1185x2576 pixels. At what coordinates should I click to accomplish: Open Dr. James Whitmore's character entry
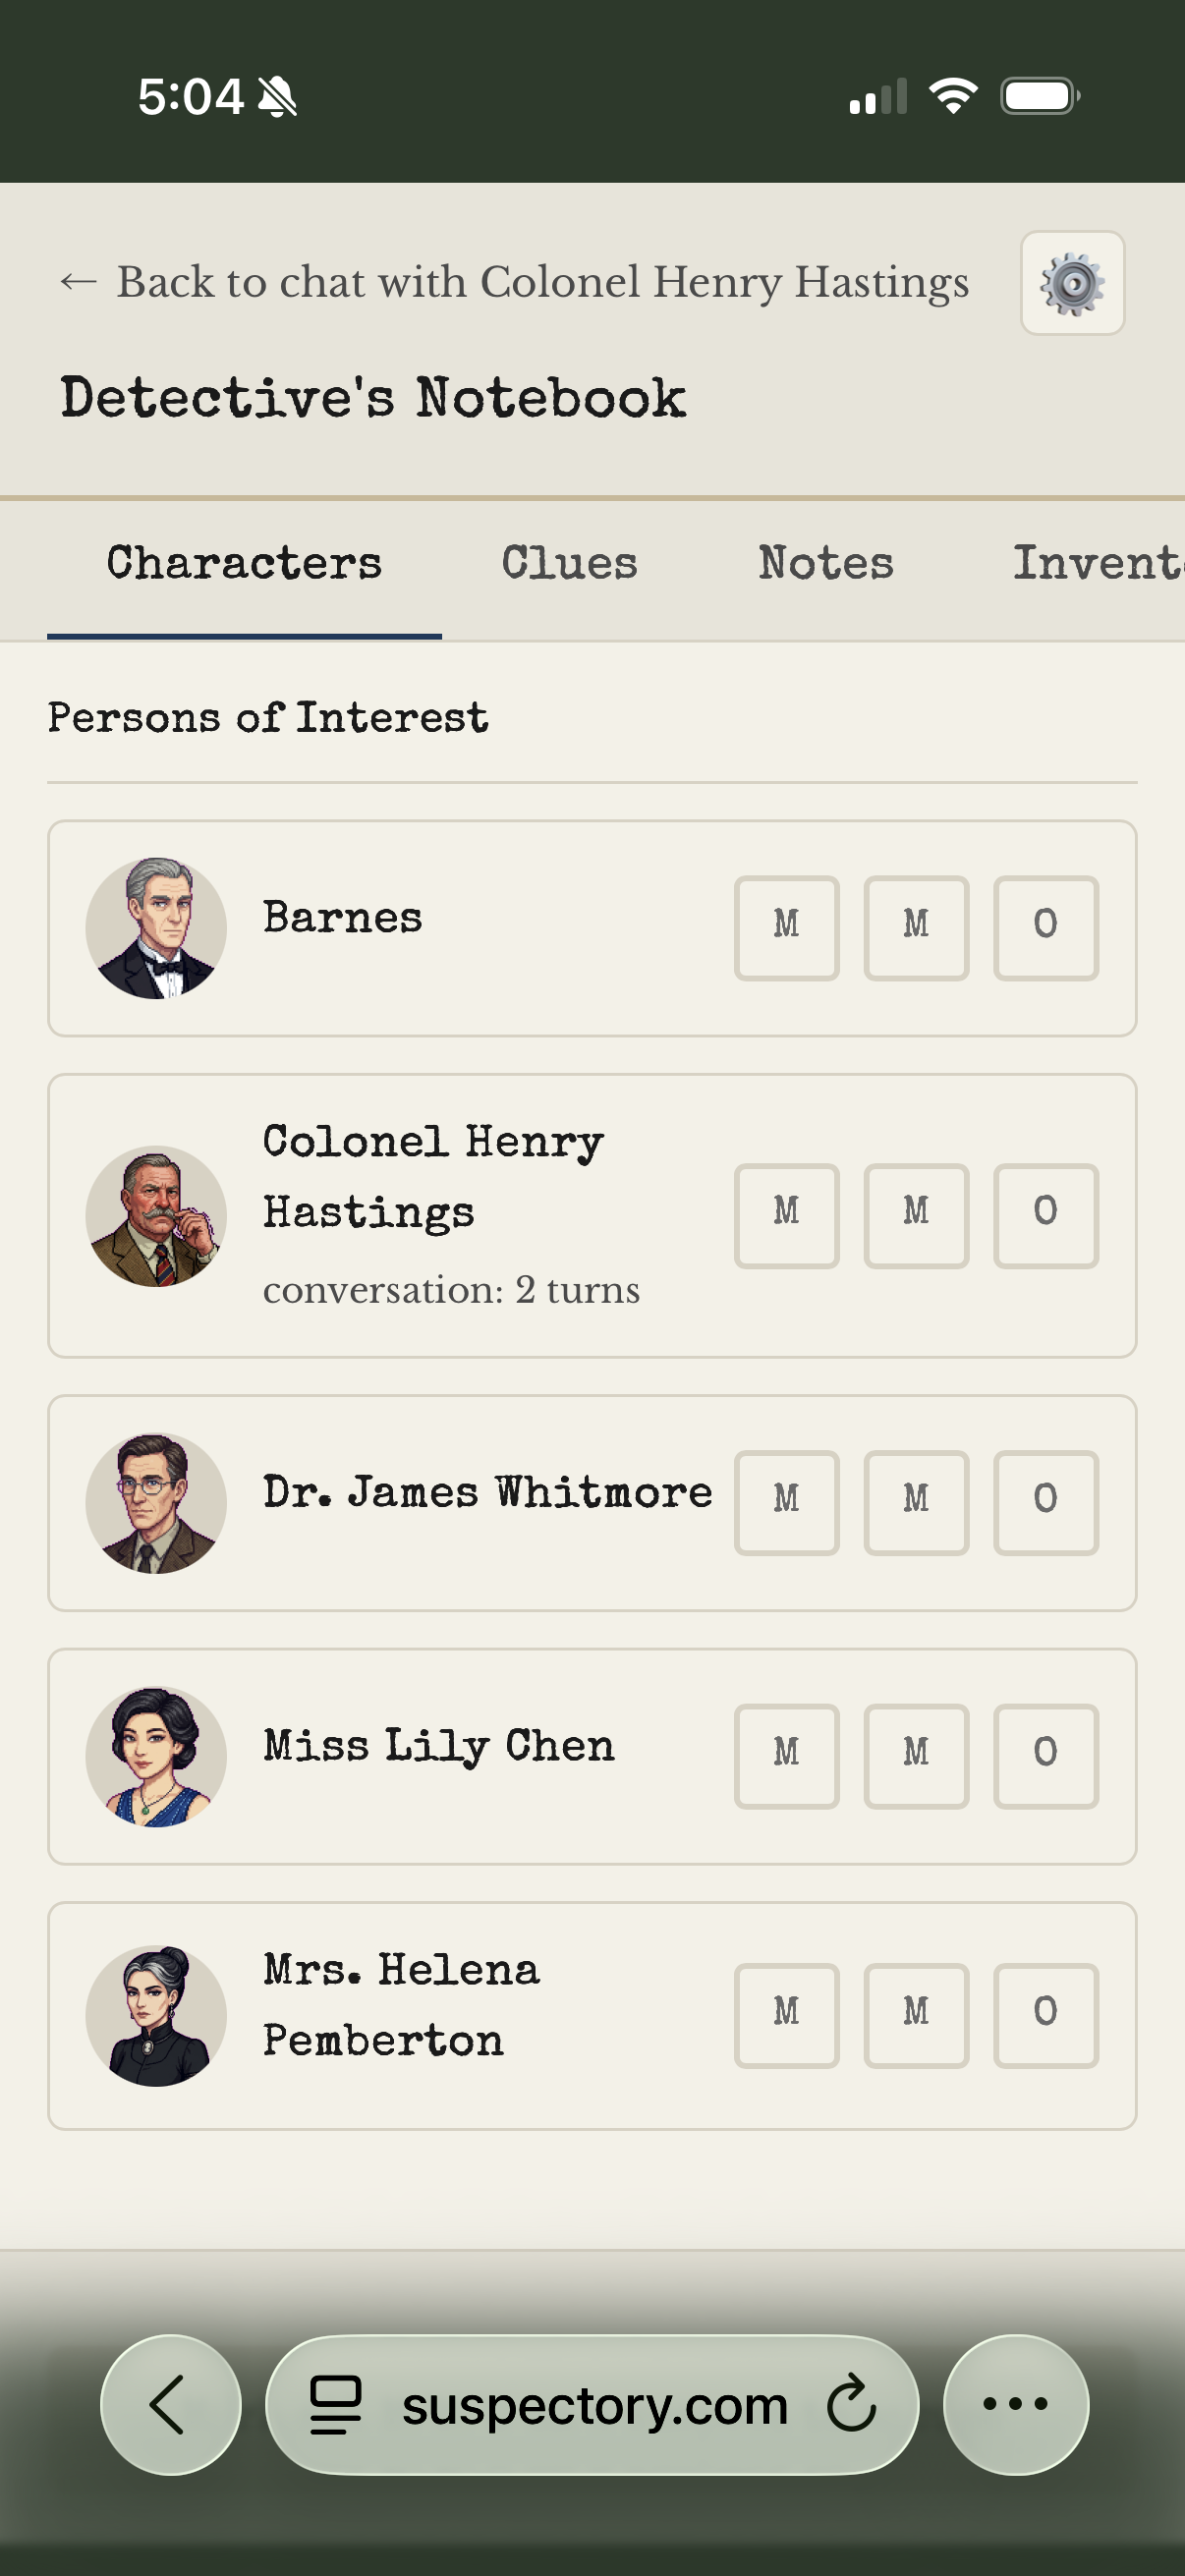point(487,1493)
